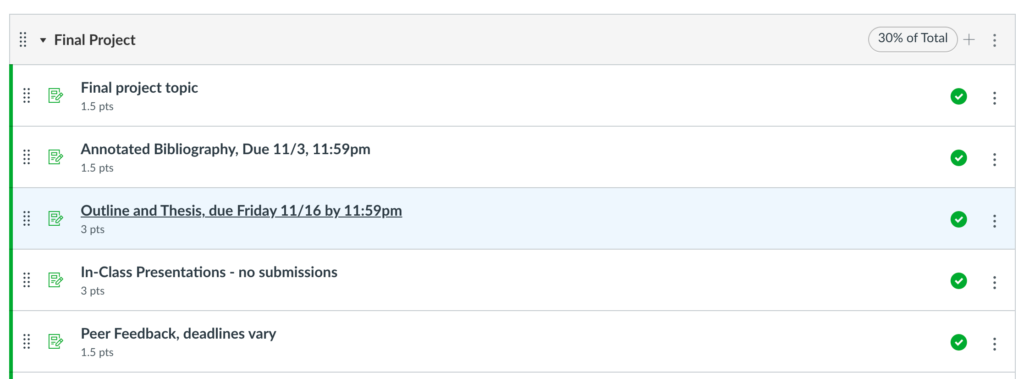Viewport: 1024px width, 379px height.
Task: Open options menu for In-Class Presentations
Action: (x=995, y=282)
